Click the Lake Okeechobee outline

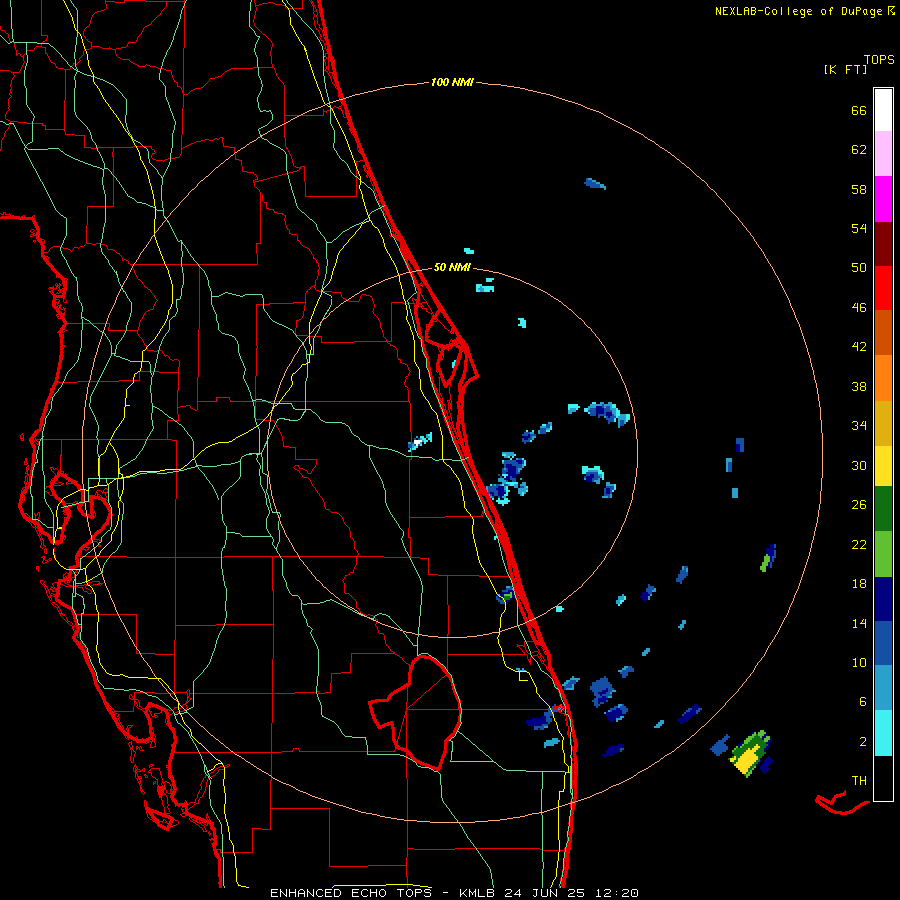416,712
